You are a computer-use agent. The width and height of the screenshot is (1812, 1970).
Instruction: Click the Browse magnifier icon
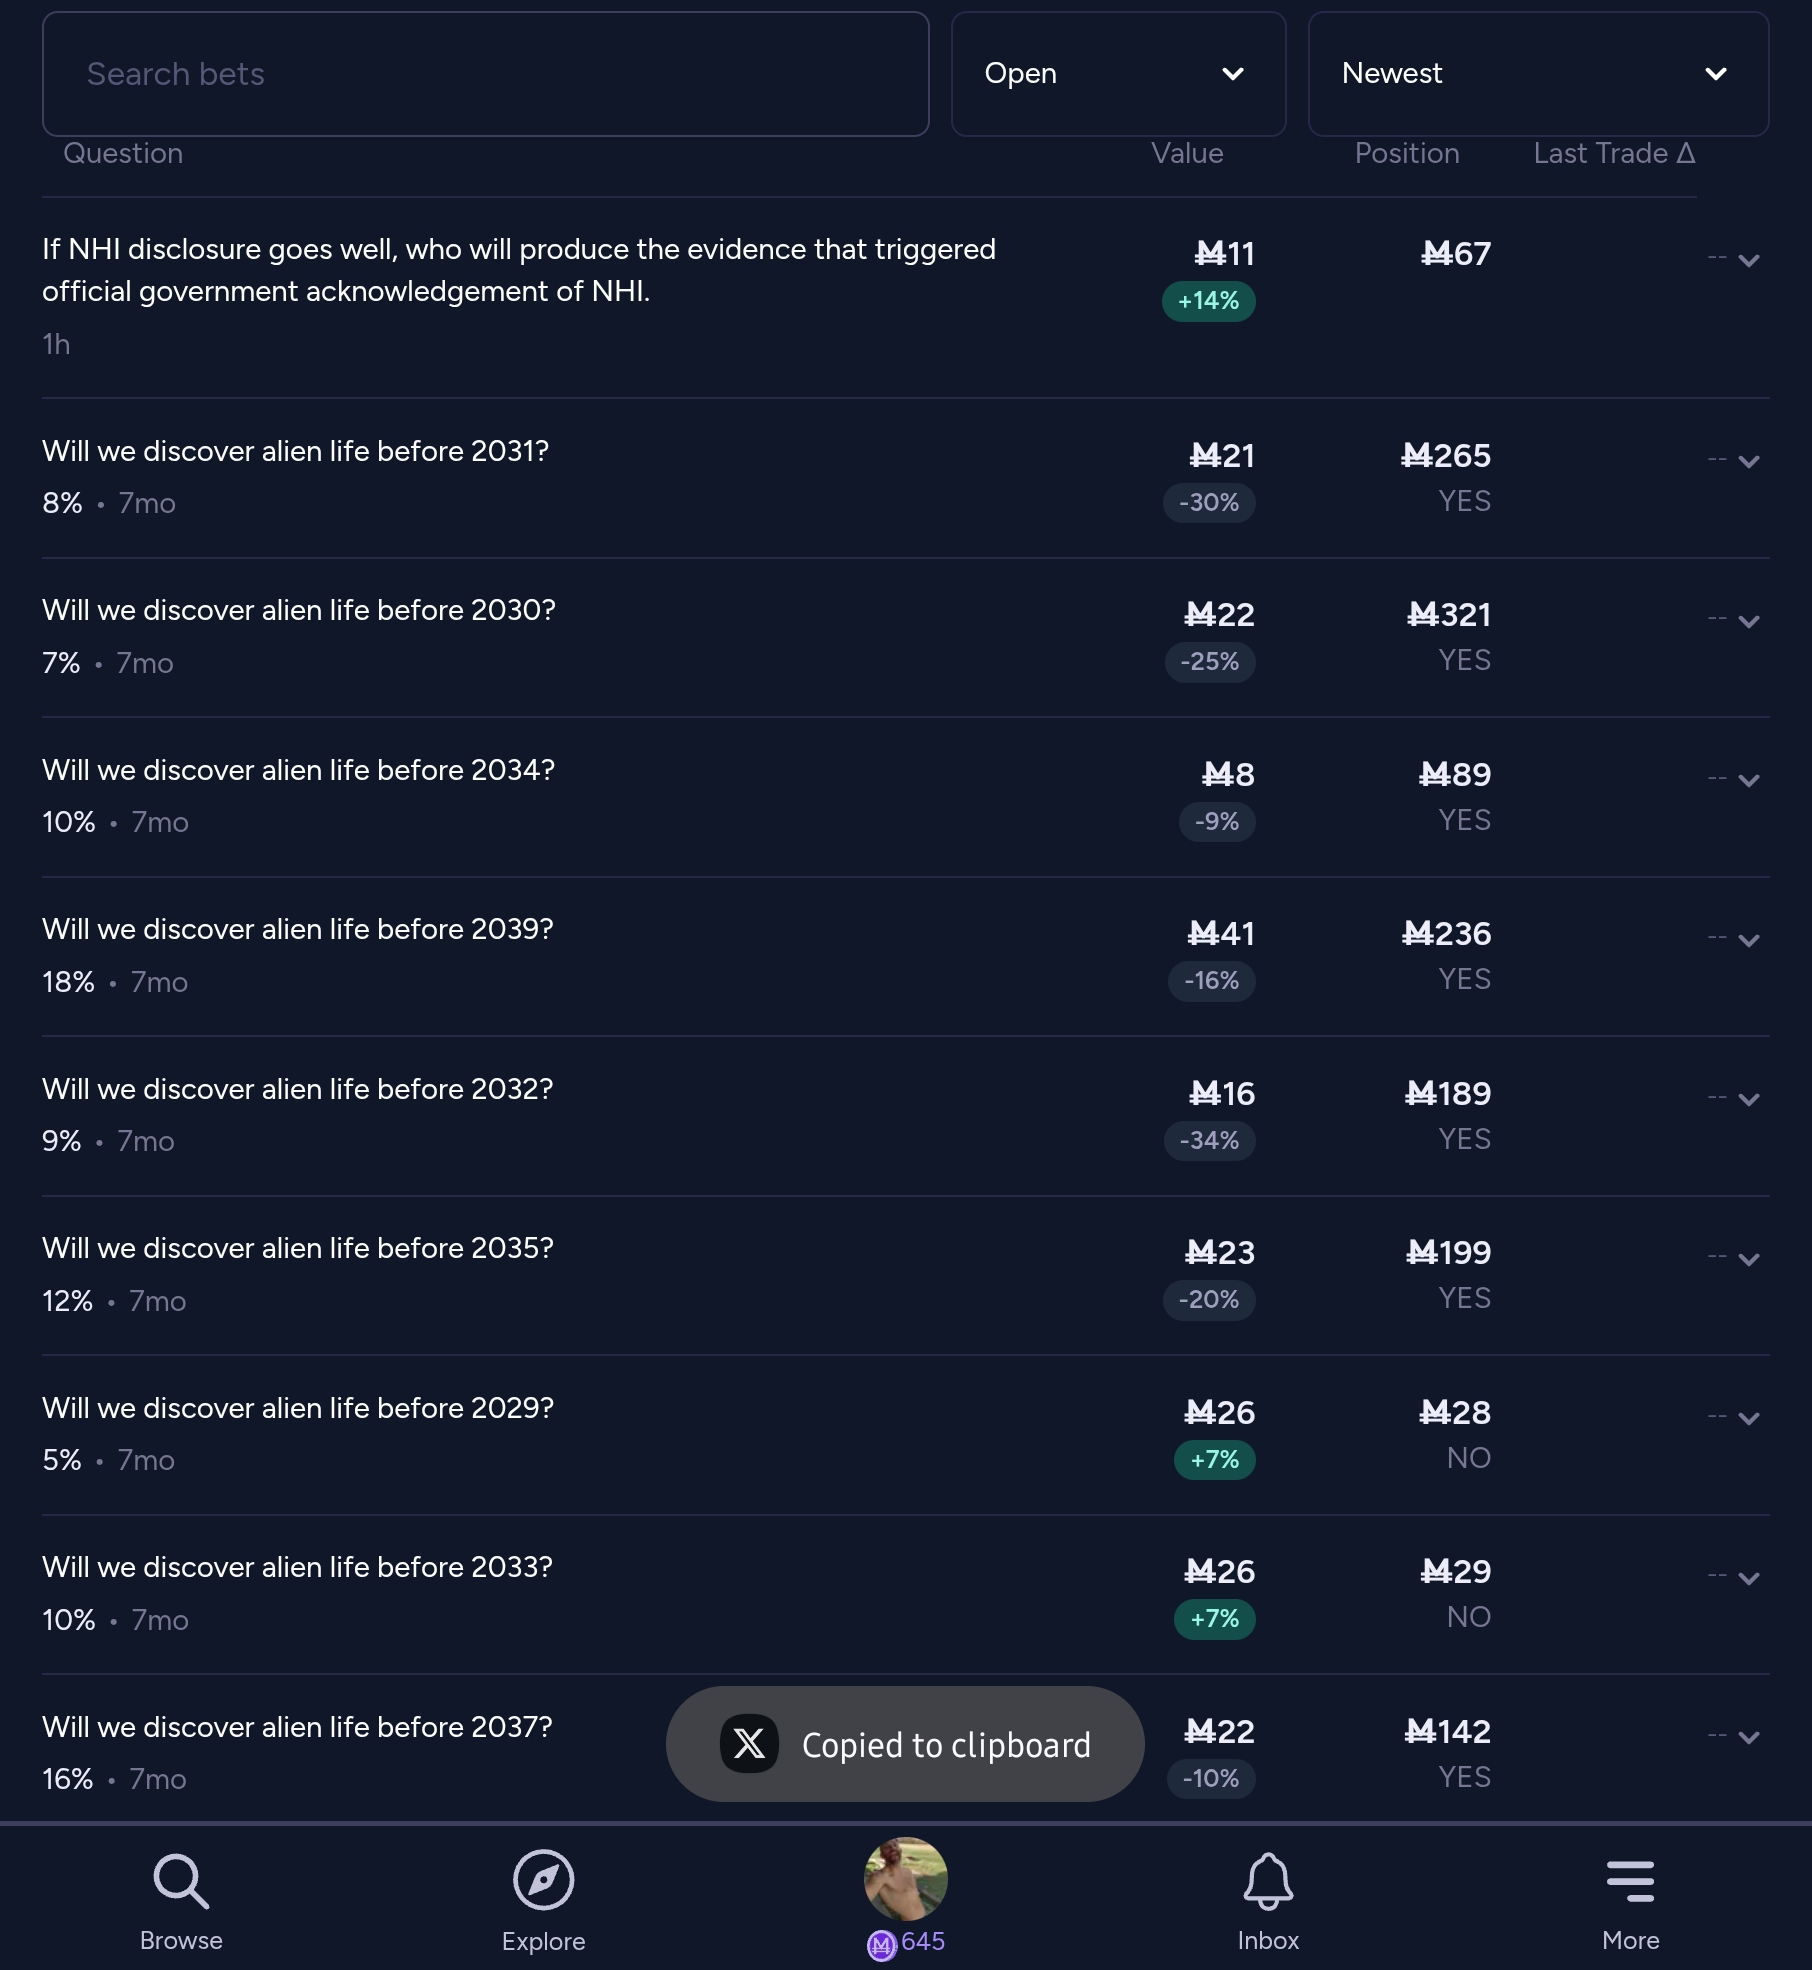pos(181,1882)
